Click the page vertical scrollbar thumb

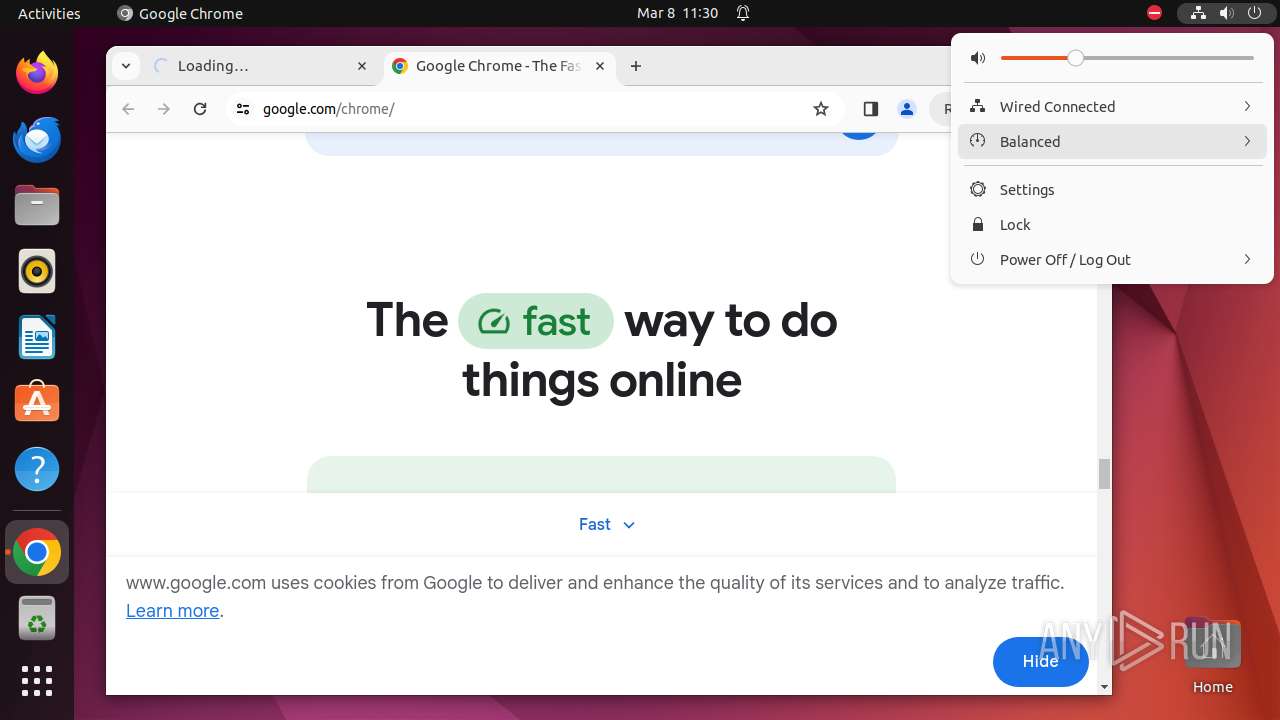tap(1104, 473)
